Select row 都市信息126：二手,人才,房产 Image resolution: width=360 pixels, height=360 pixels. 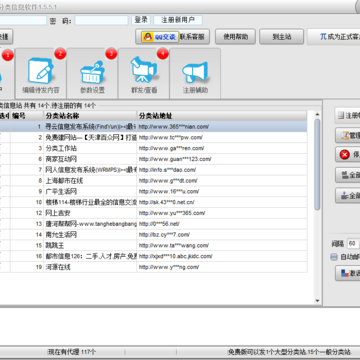pos(153,256)
